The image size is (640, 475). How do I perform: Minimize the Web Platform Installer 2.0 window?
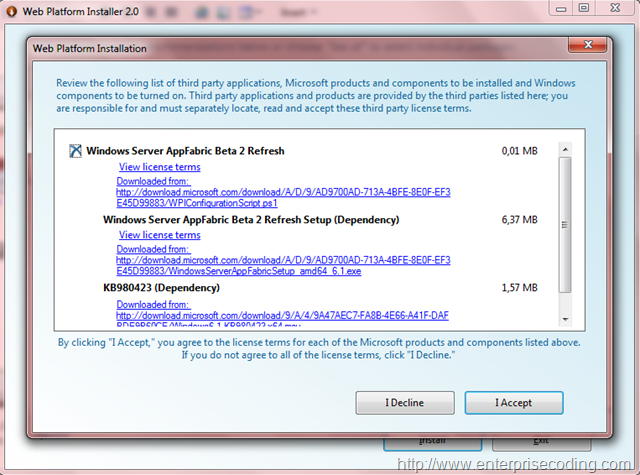pos(561,8)
